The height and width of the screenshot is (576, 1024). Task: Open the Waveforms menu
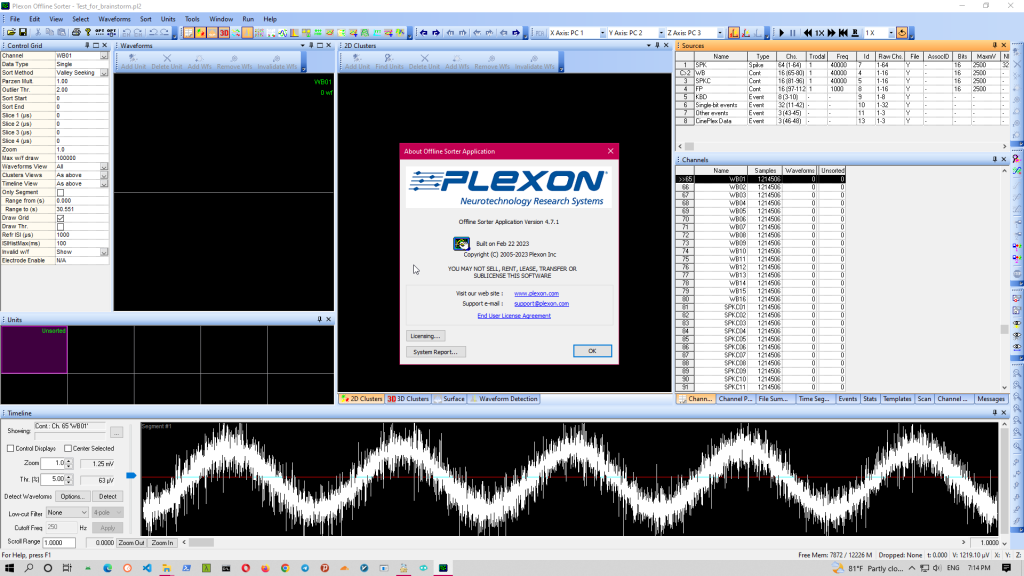pos(114,19)
